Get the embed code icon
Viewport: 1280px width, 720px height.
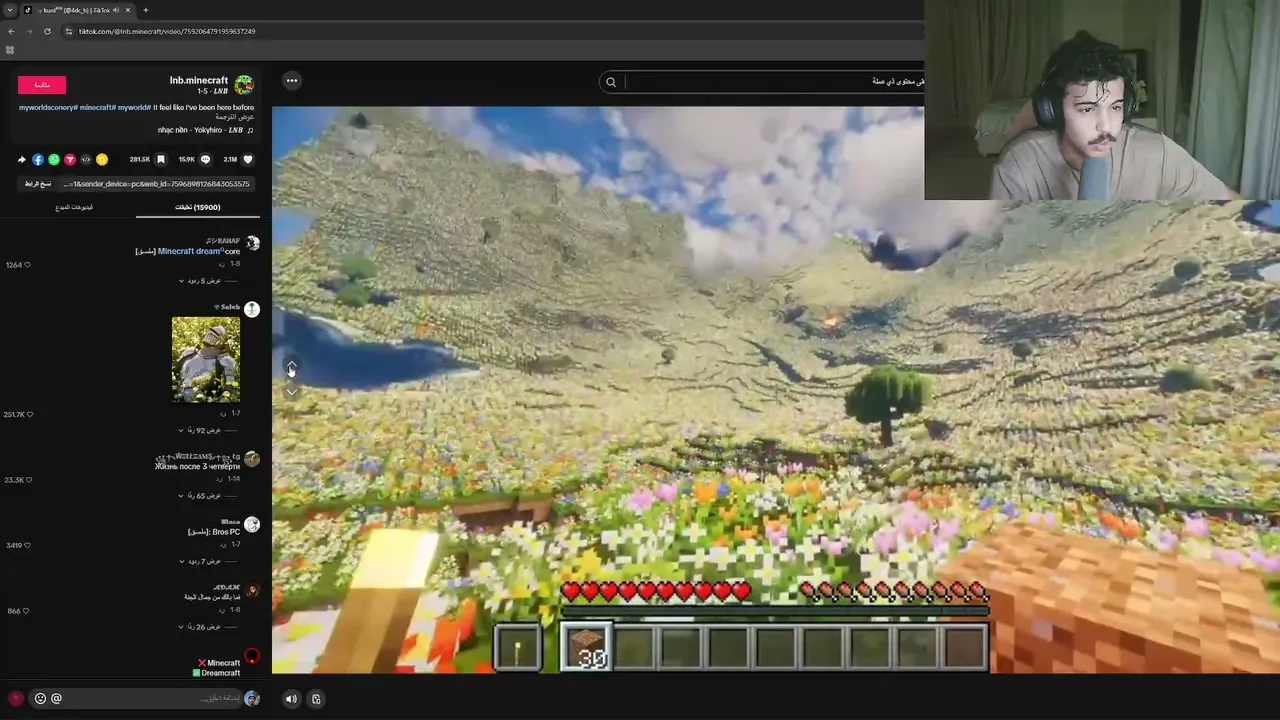click(x=86, y=159)
